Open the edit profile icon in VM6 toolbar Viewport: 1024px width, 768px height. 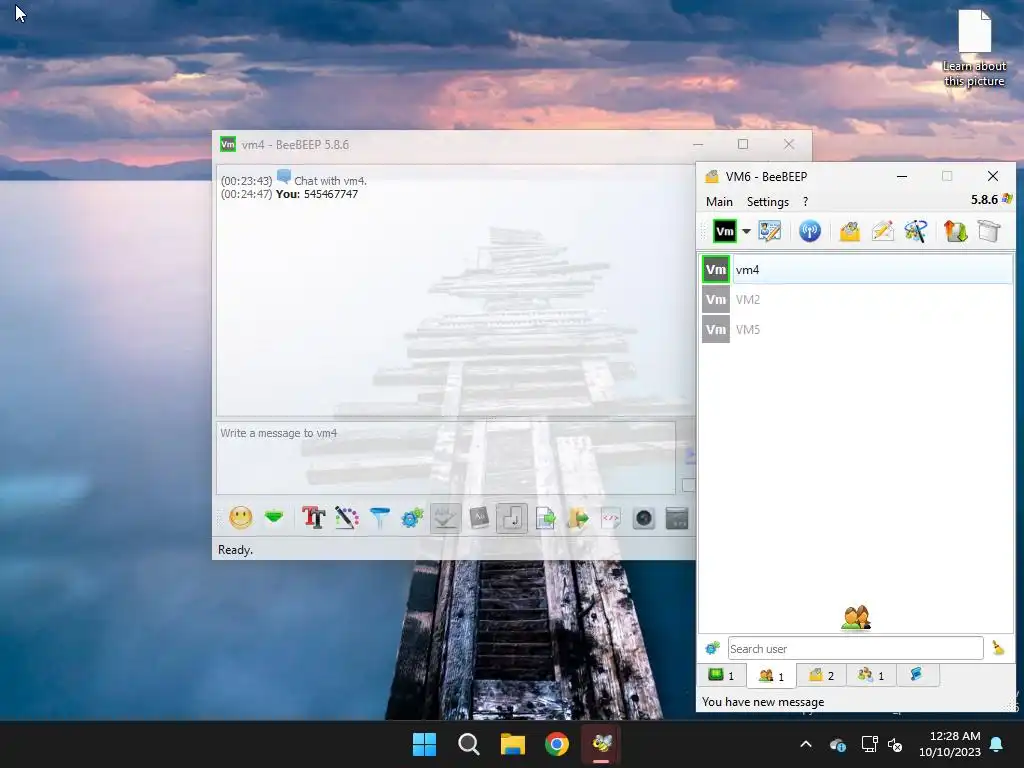tap(769, 231)
